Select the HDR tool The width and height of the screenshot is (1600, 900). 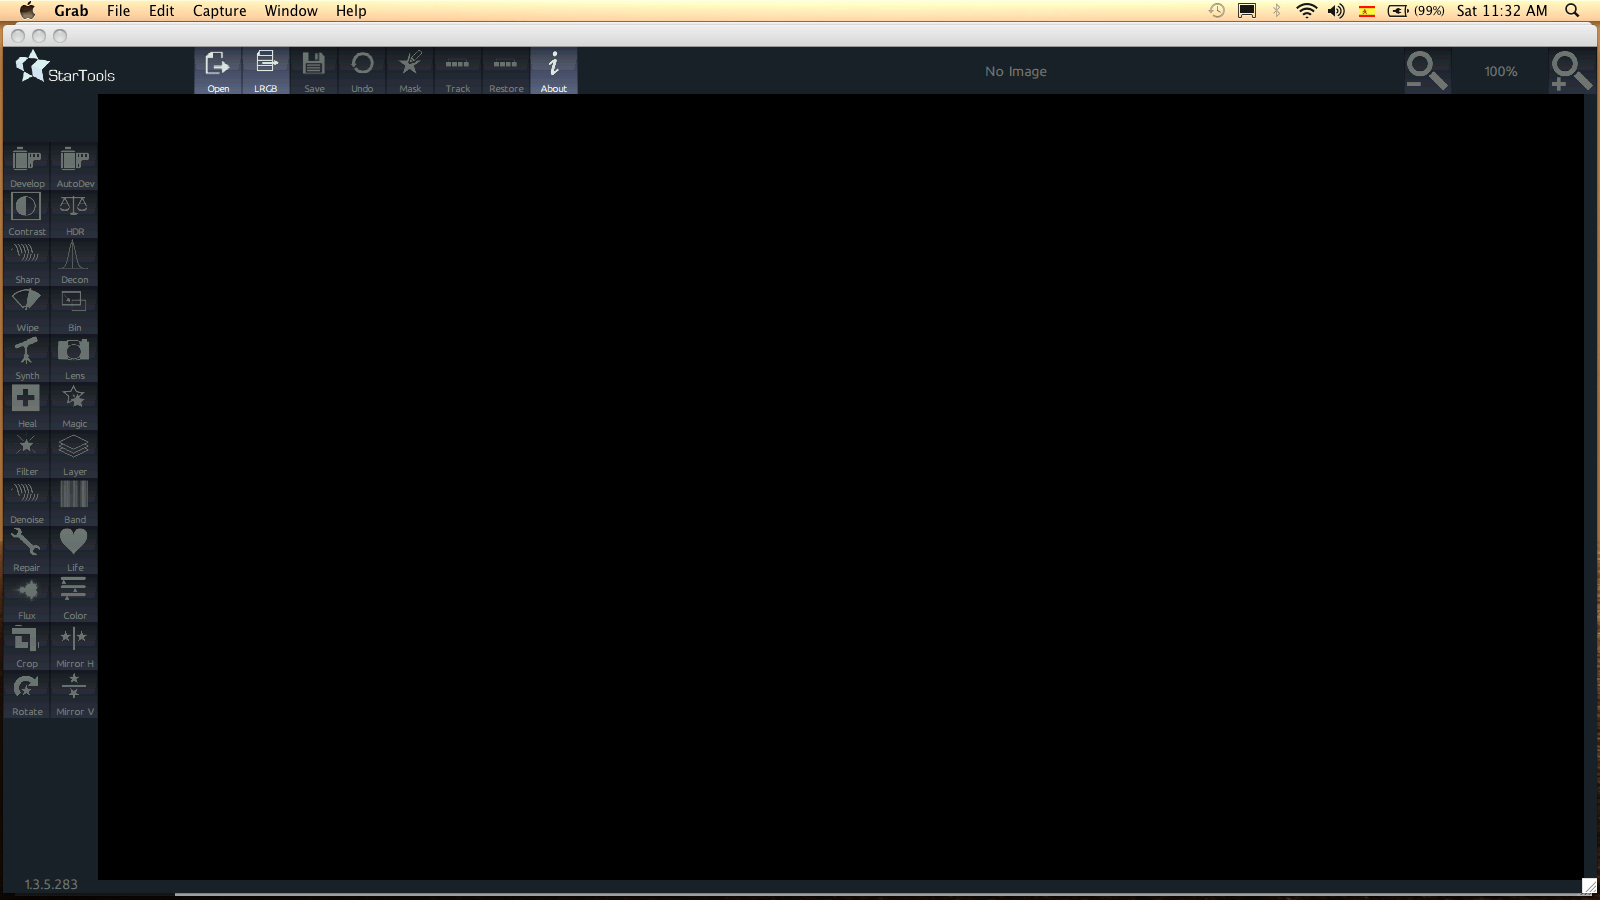tap(75, 214)
